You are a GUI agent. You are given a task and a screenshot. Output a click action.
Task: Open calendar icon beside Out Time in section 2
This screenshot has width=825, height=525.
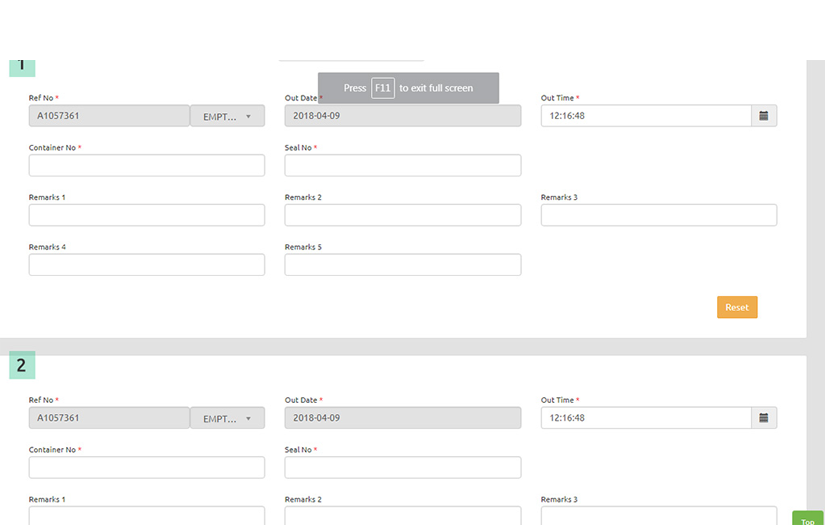click(x=764, y=418)
